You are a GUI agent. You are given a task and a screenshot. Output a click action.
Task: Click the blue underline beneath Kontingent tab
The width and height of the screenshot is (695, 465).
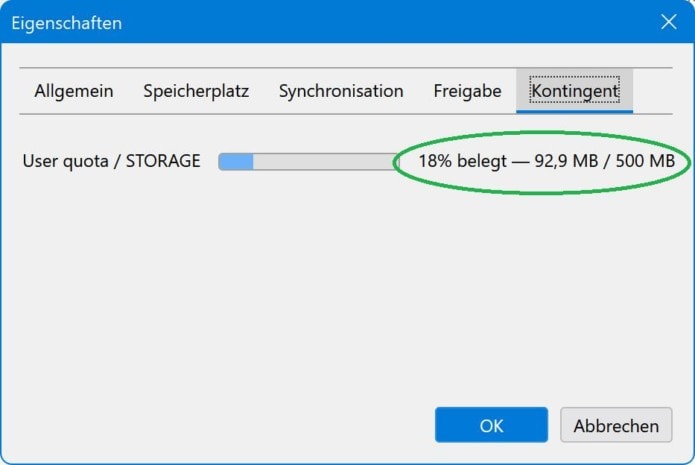pos(575,111)
